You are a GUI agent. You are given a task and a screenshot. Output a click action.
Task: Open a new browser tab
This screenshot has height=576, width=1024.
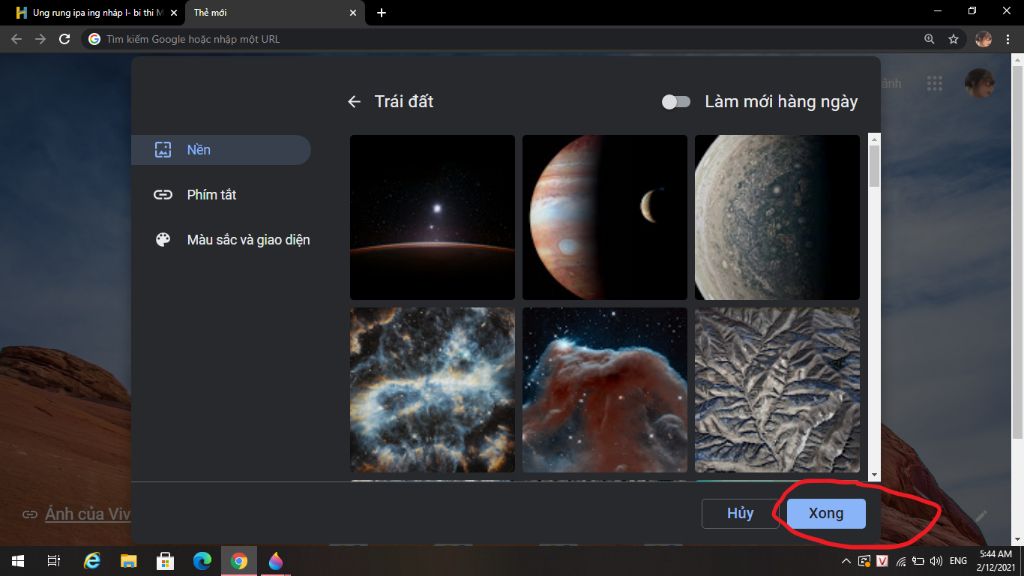tap(381, 12)
